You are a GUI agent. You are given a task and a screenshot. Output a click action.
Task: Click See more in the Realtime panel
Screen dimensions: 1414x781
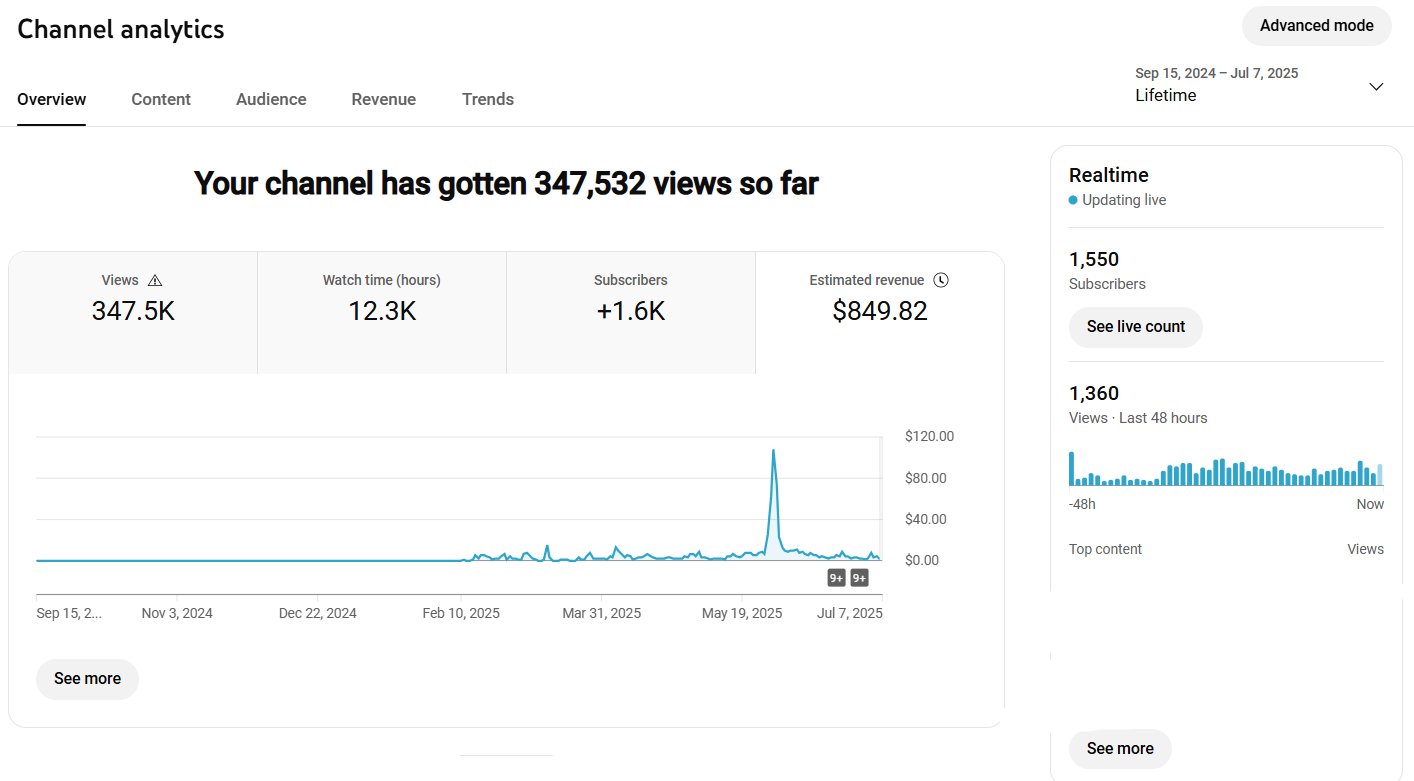[1120, 749]
